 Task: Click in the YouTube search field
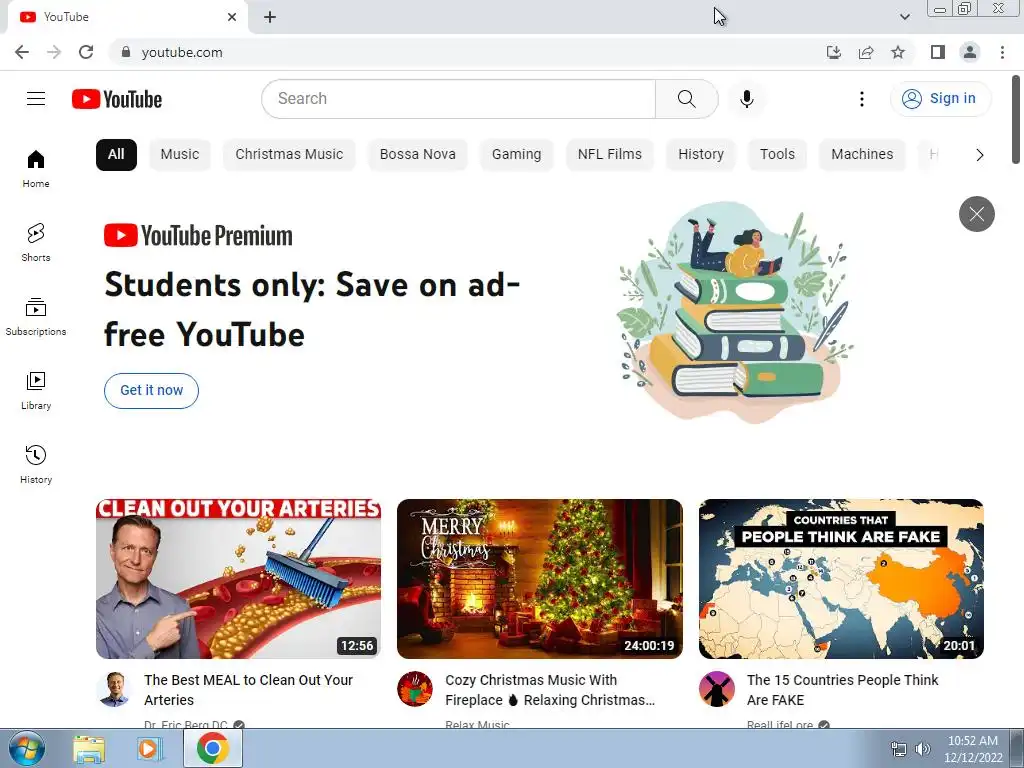tap(458, 99)
